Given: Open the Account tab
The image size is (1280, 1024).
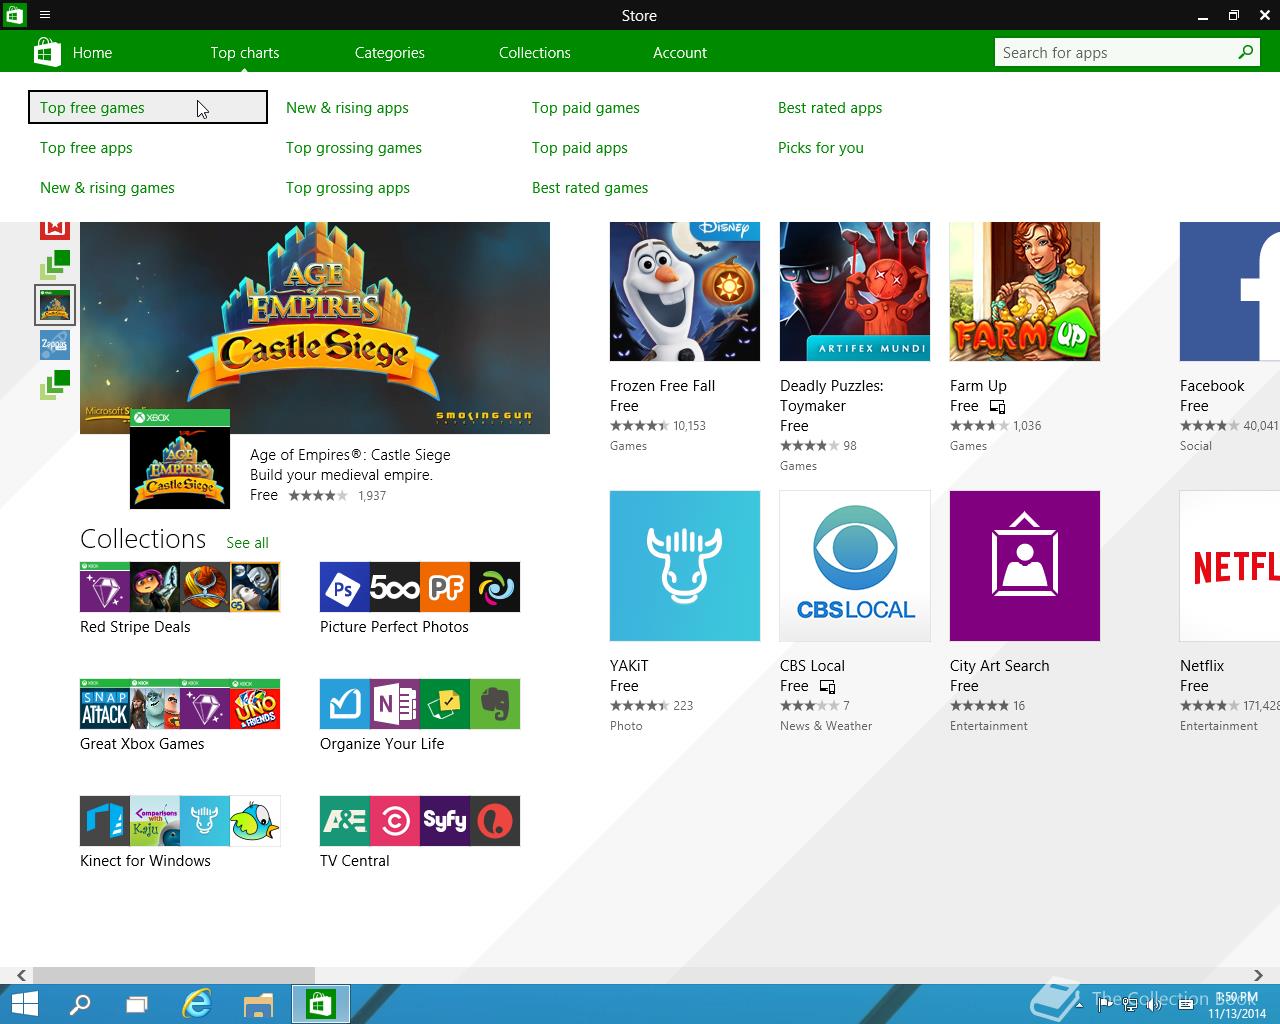Looking at the screenshot, I should 680,53.
